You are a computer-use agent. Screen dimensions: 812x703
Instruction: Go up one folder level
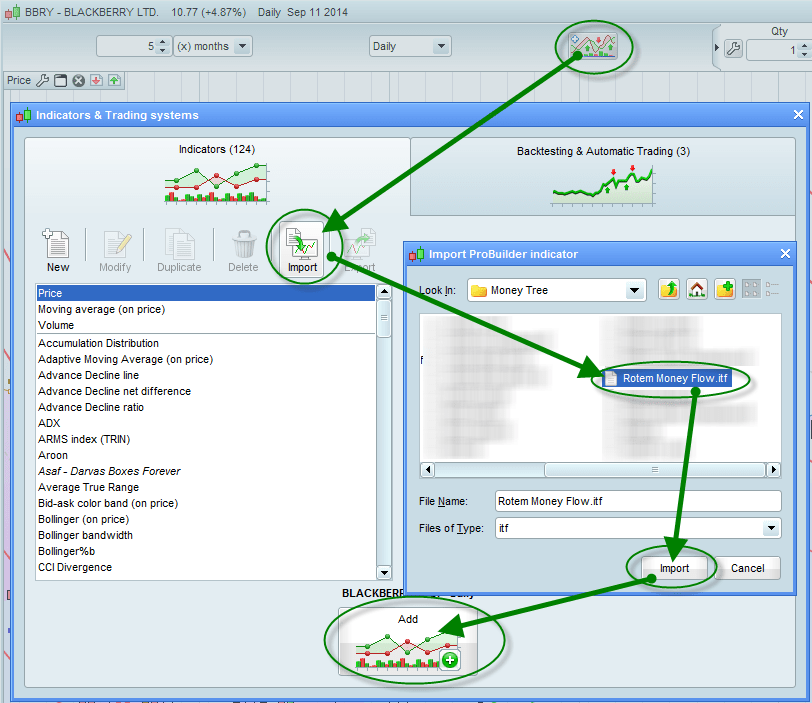coord(668,290)
